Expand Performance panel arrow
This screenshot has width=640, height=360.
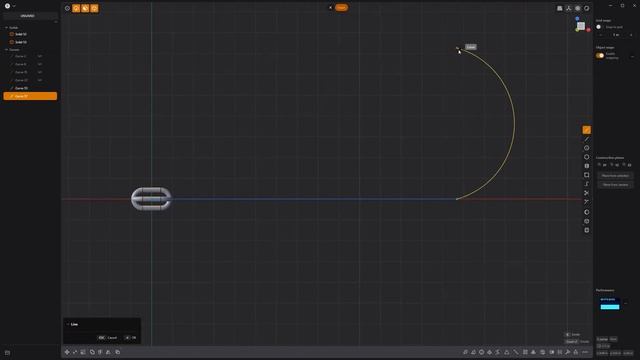626,303
